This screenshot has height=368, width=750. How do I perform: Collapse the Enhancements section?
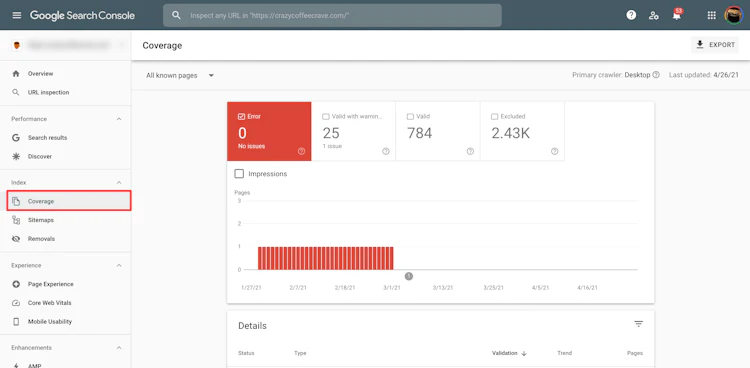(x=119, y=348)
